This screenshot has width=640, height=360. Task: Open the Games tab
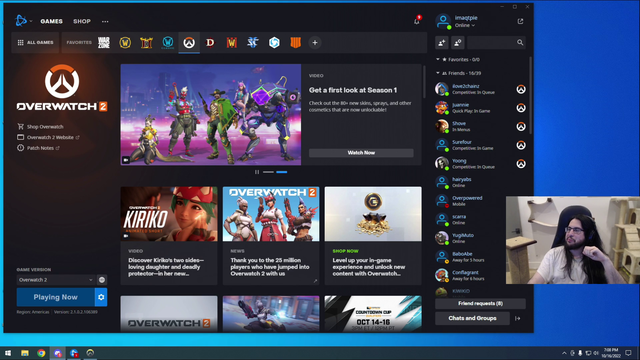pos(51,21)
